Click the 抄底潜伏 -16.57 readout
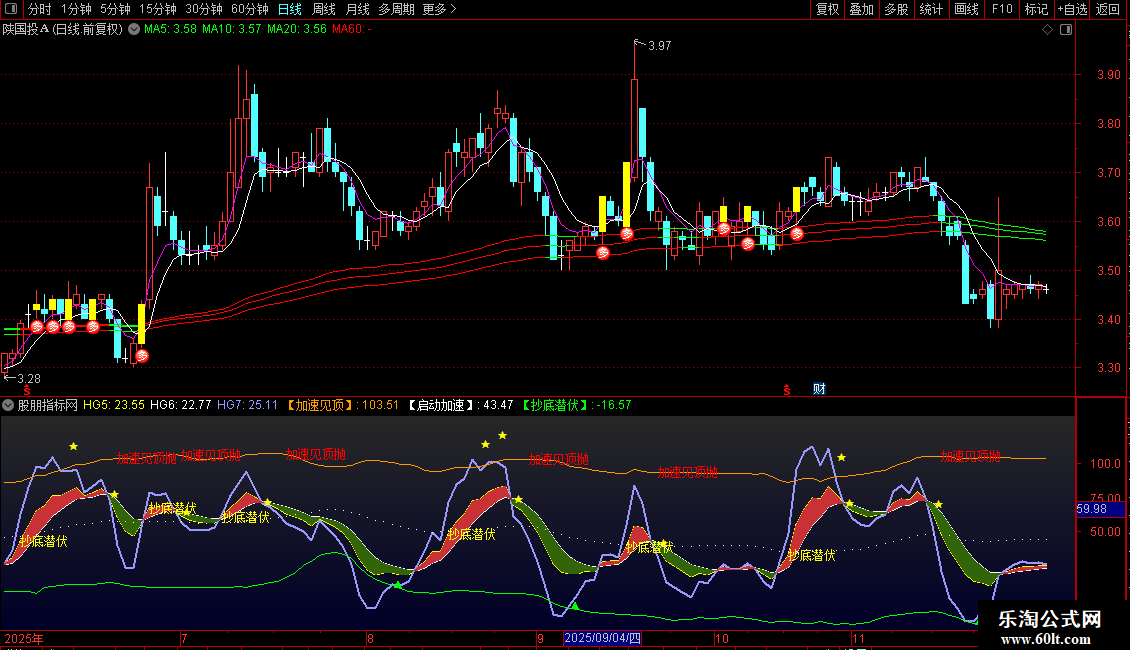The height and width of the screenshot is (650, 1130). (x=575, y=405)
